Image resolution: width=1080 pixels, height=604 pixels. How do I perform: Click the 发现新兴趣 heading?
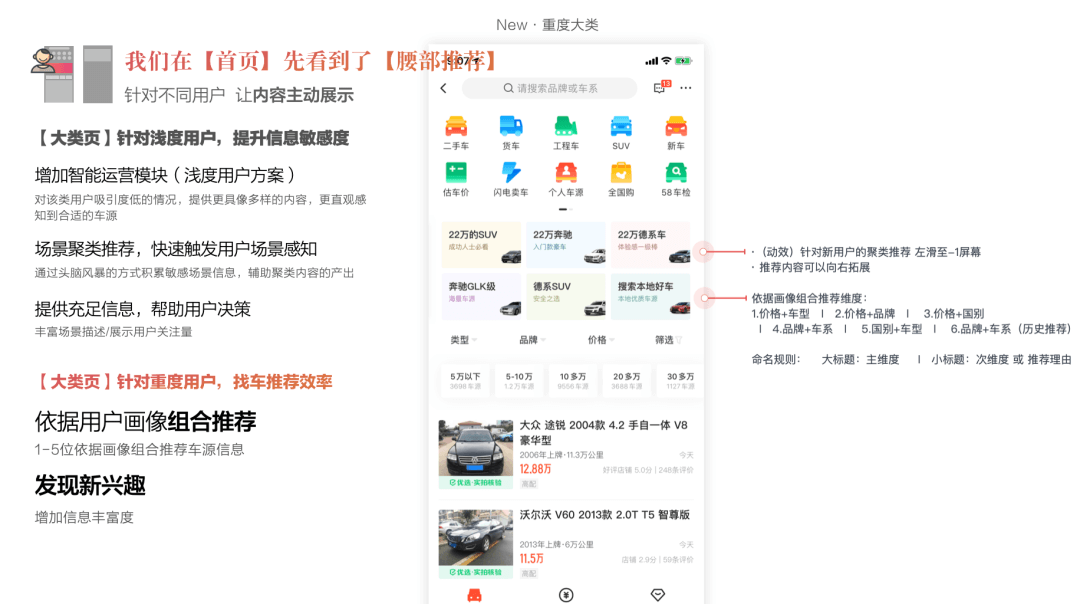tap(90, 485)
